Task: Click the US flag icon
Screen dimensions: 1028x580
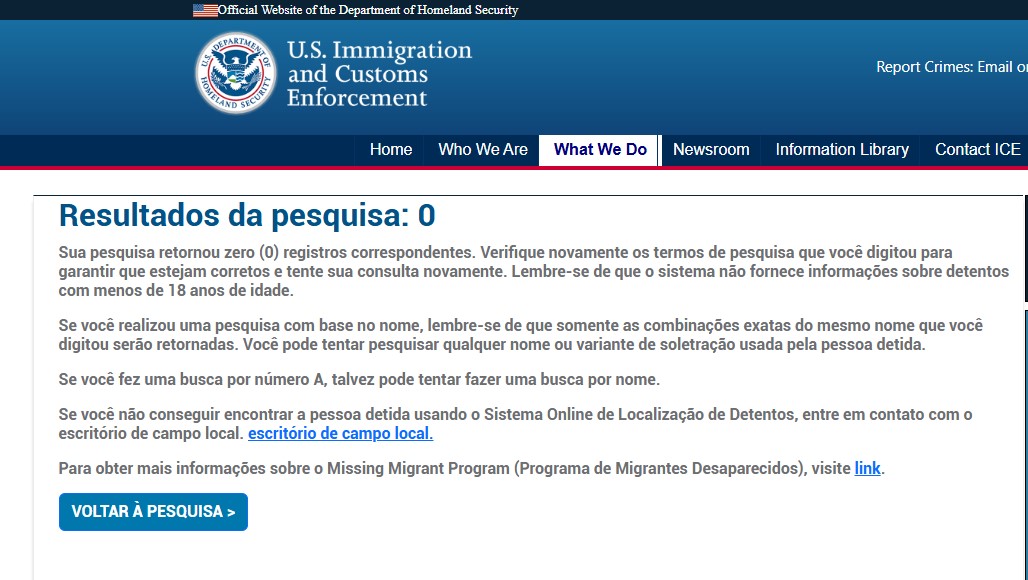Action: 205,10
